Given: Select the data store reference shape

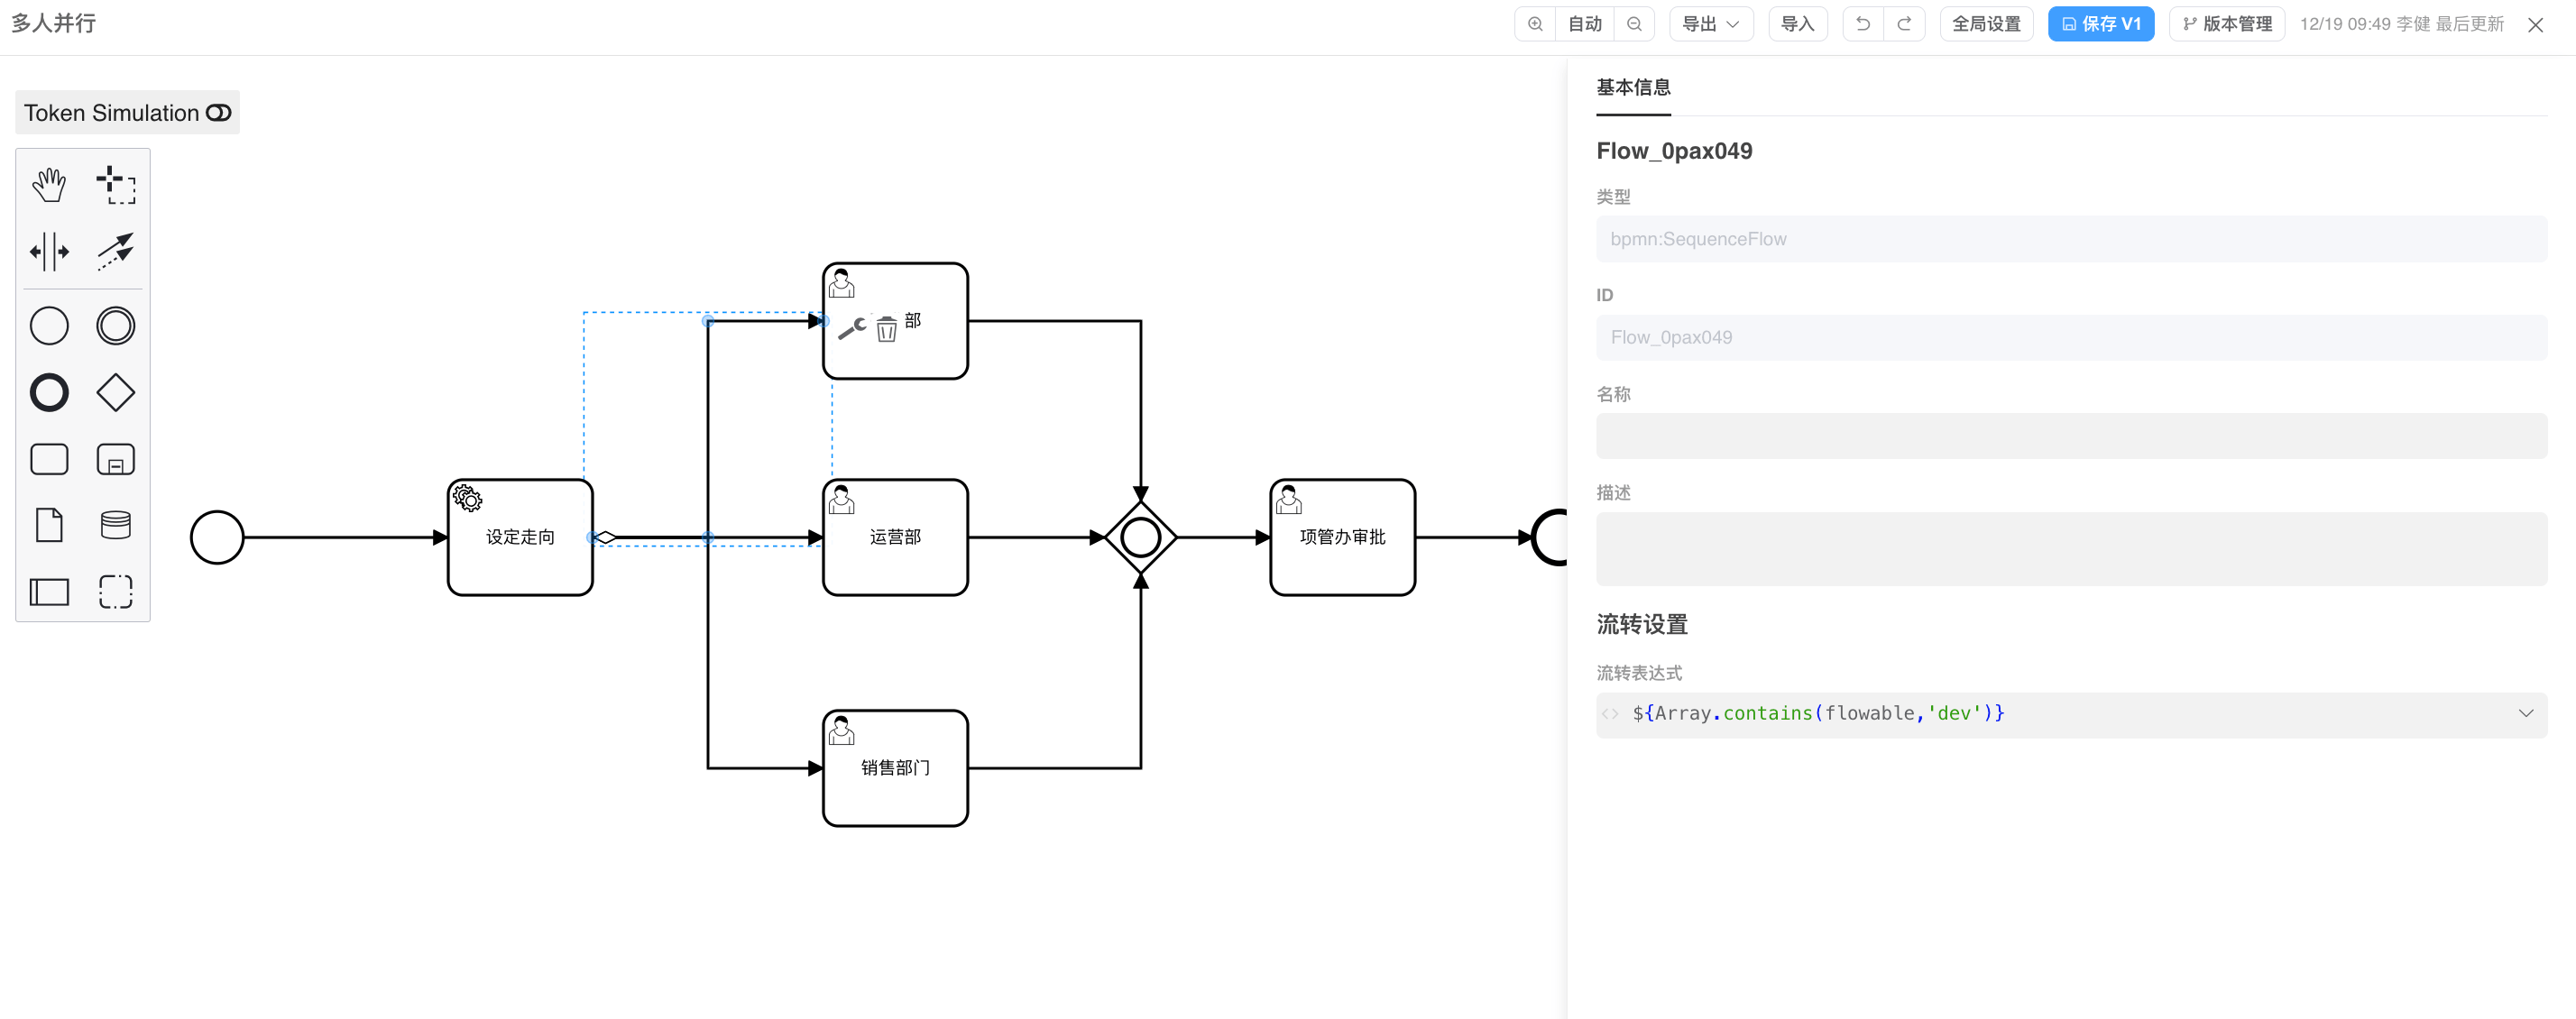Looking at the screenshot, I should click(116, 525).
